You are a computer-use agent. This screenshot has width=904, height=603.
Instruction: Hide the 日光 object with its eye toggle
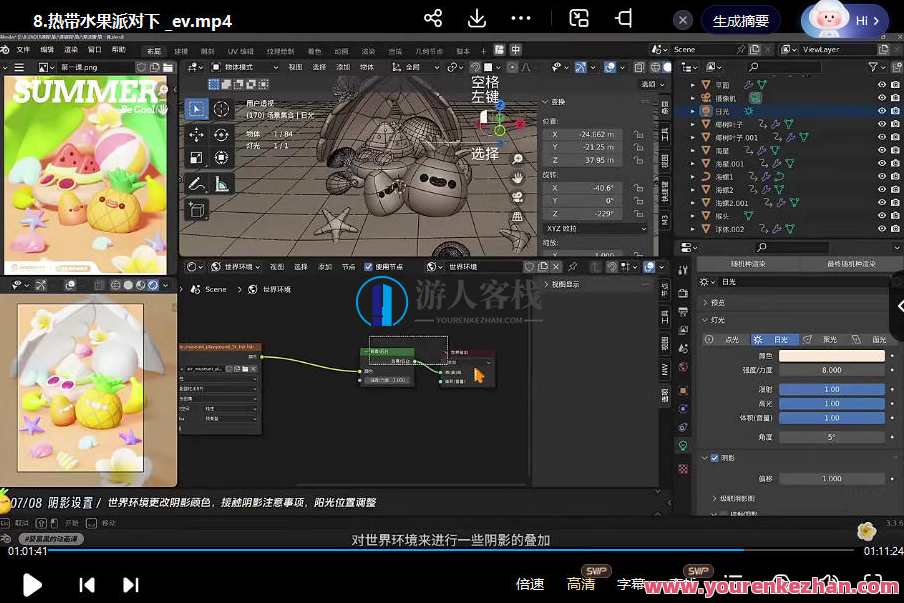coord(880,111)
